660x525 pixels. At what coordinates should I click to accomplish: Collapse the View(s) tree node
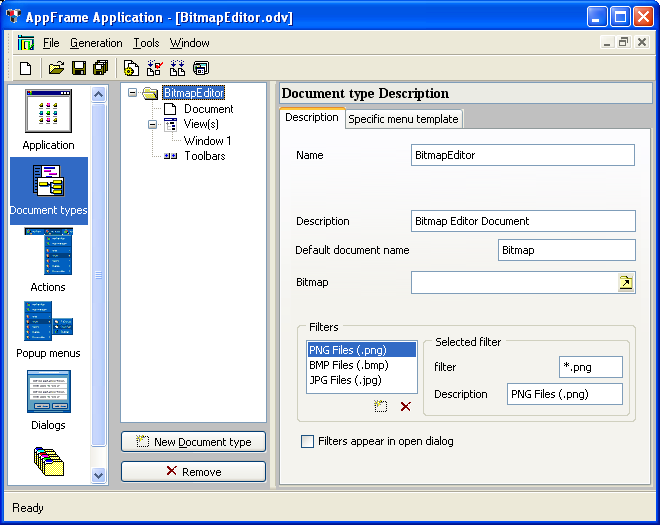pos(152,125)
